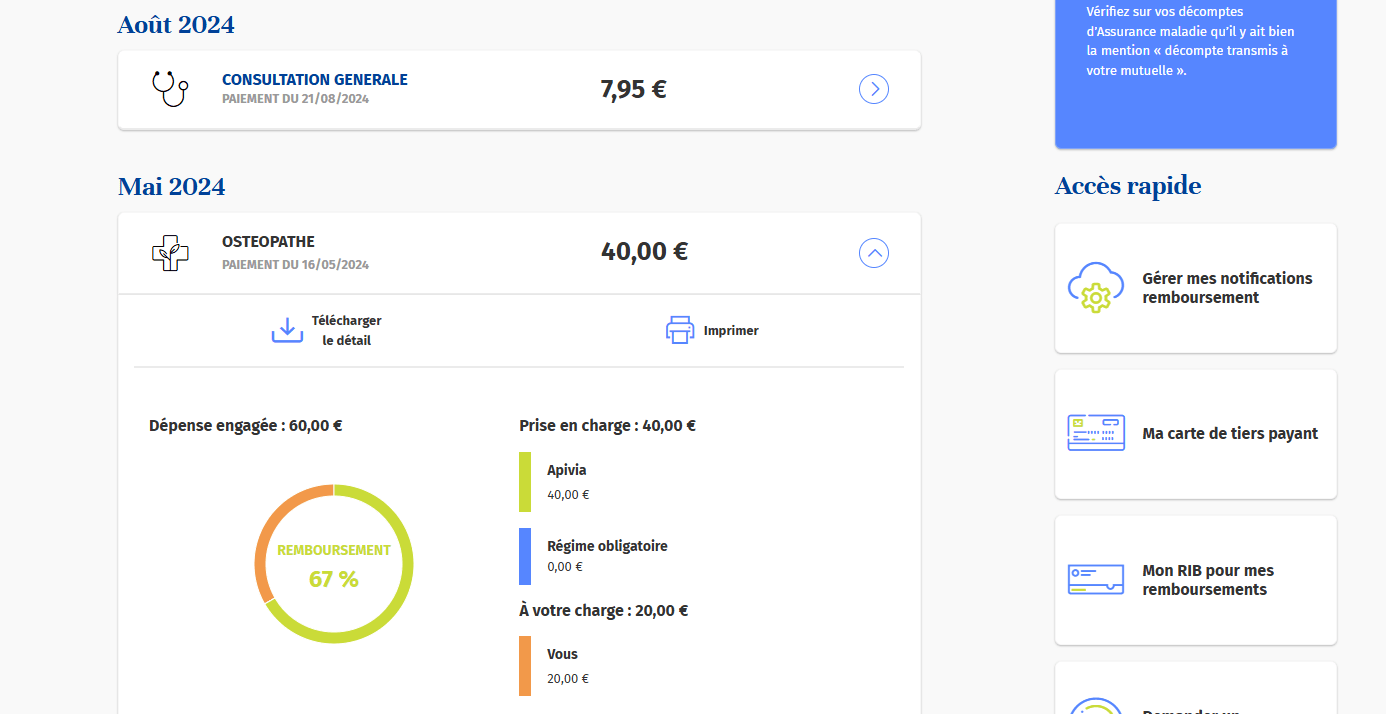This screenshot has height=714, width=1386.
Task: Click the OSTEOPATHE title
Action: pos(268,242)
